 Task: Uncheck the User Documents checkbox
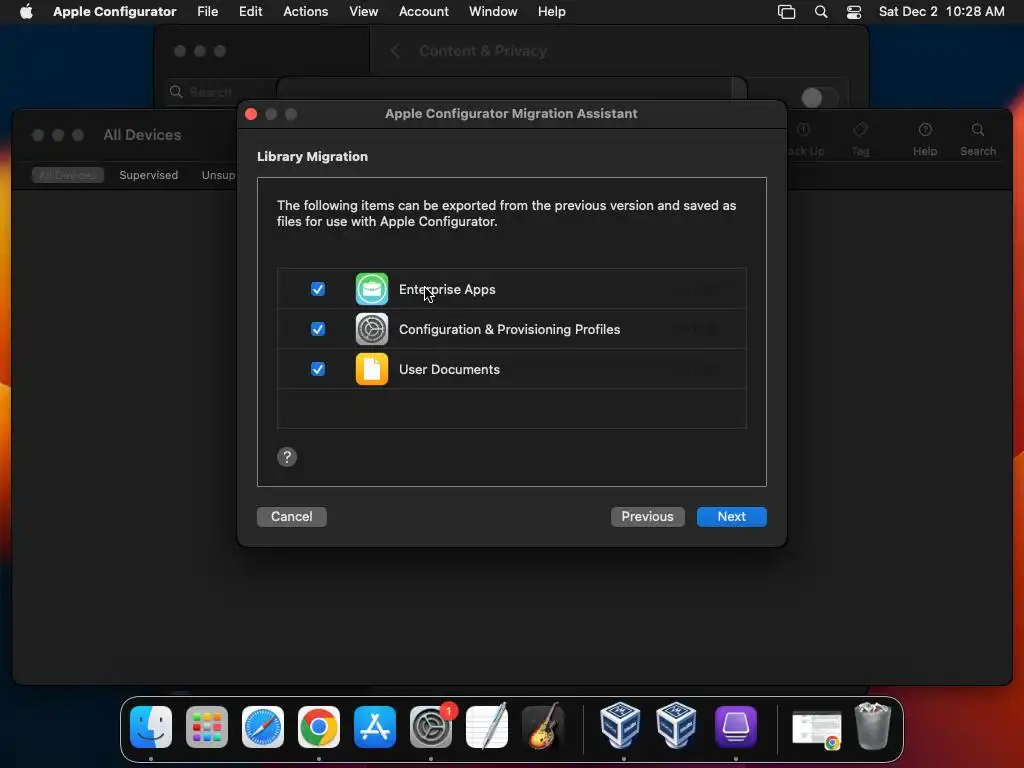317,369
